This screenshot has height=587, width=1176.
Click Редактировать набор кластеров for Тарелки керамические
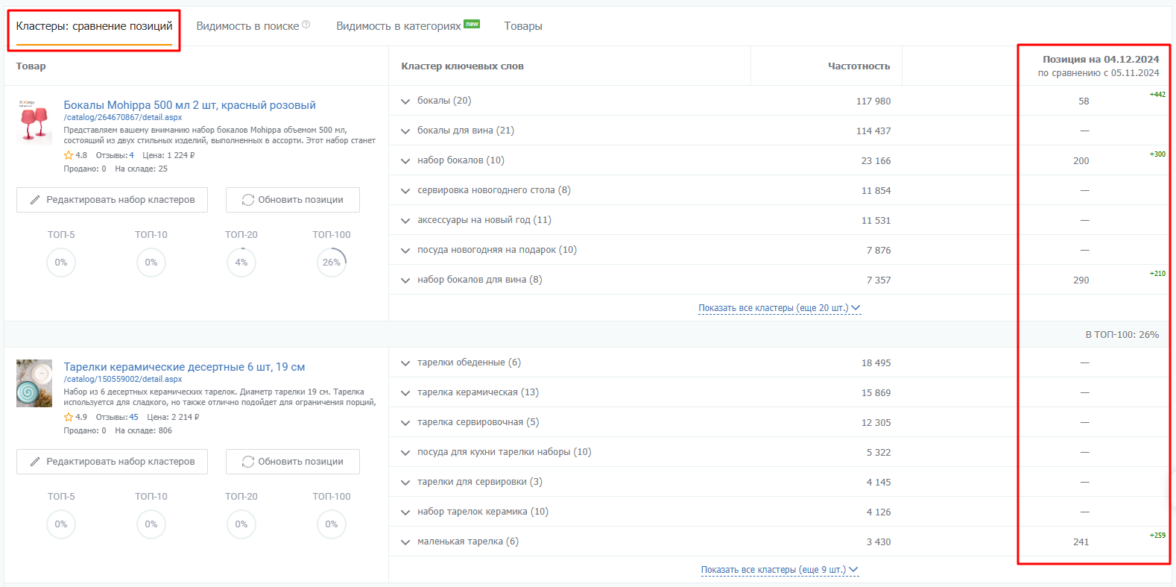[112, 462]
